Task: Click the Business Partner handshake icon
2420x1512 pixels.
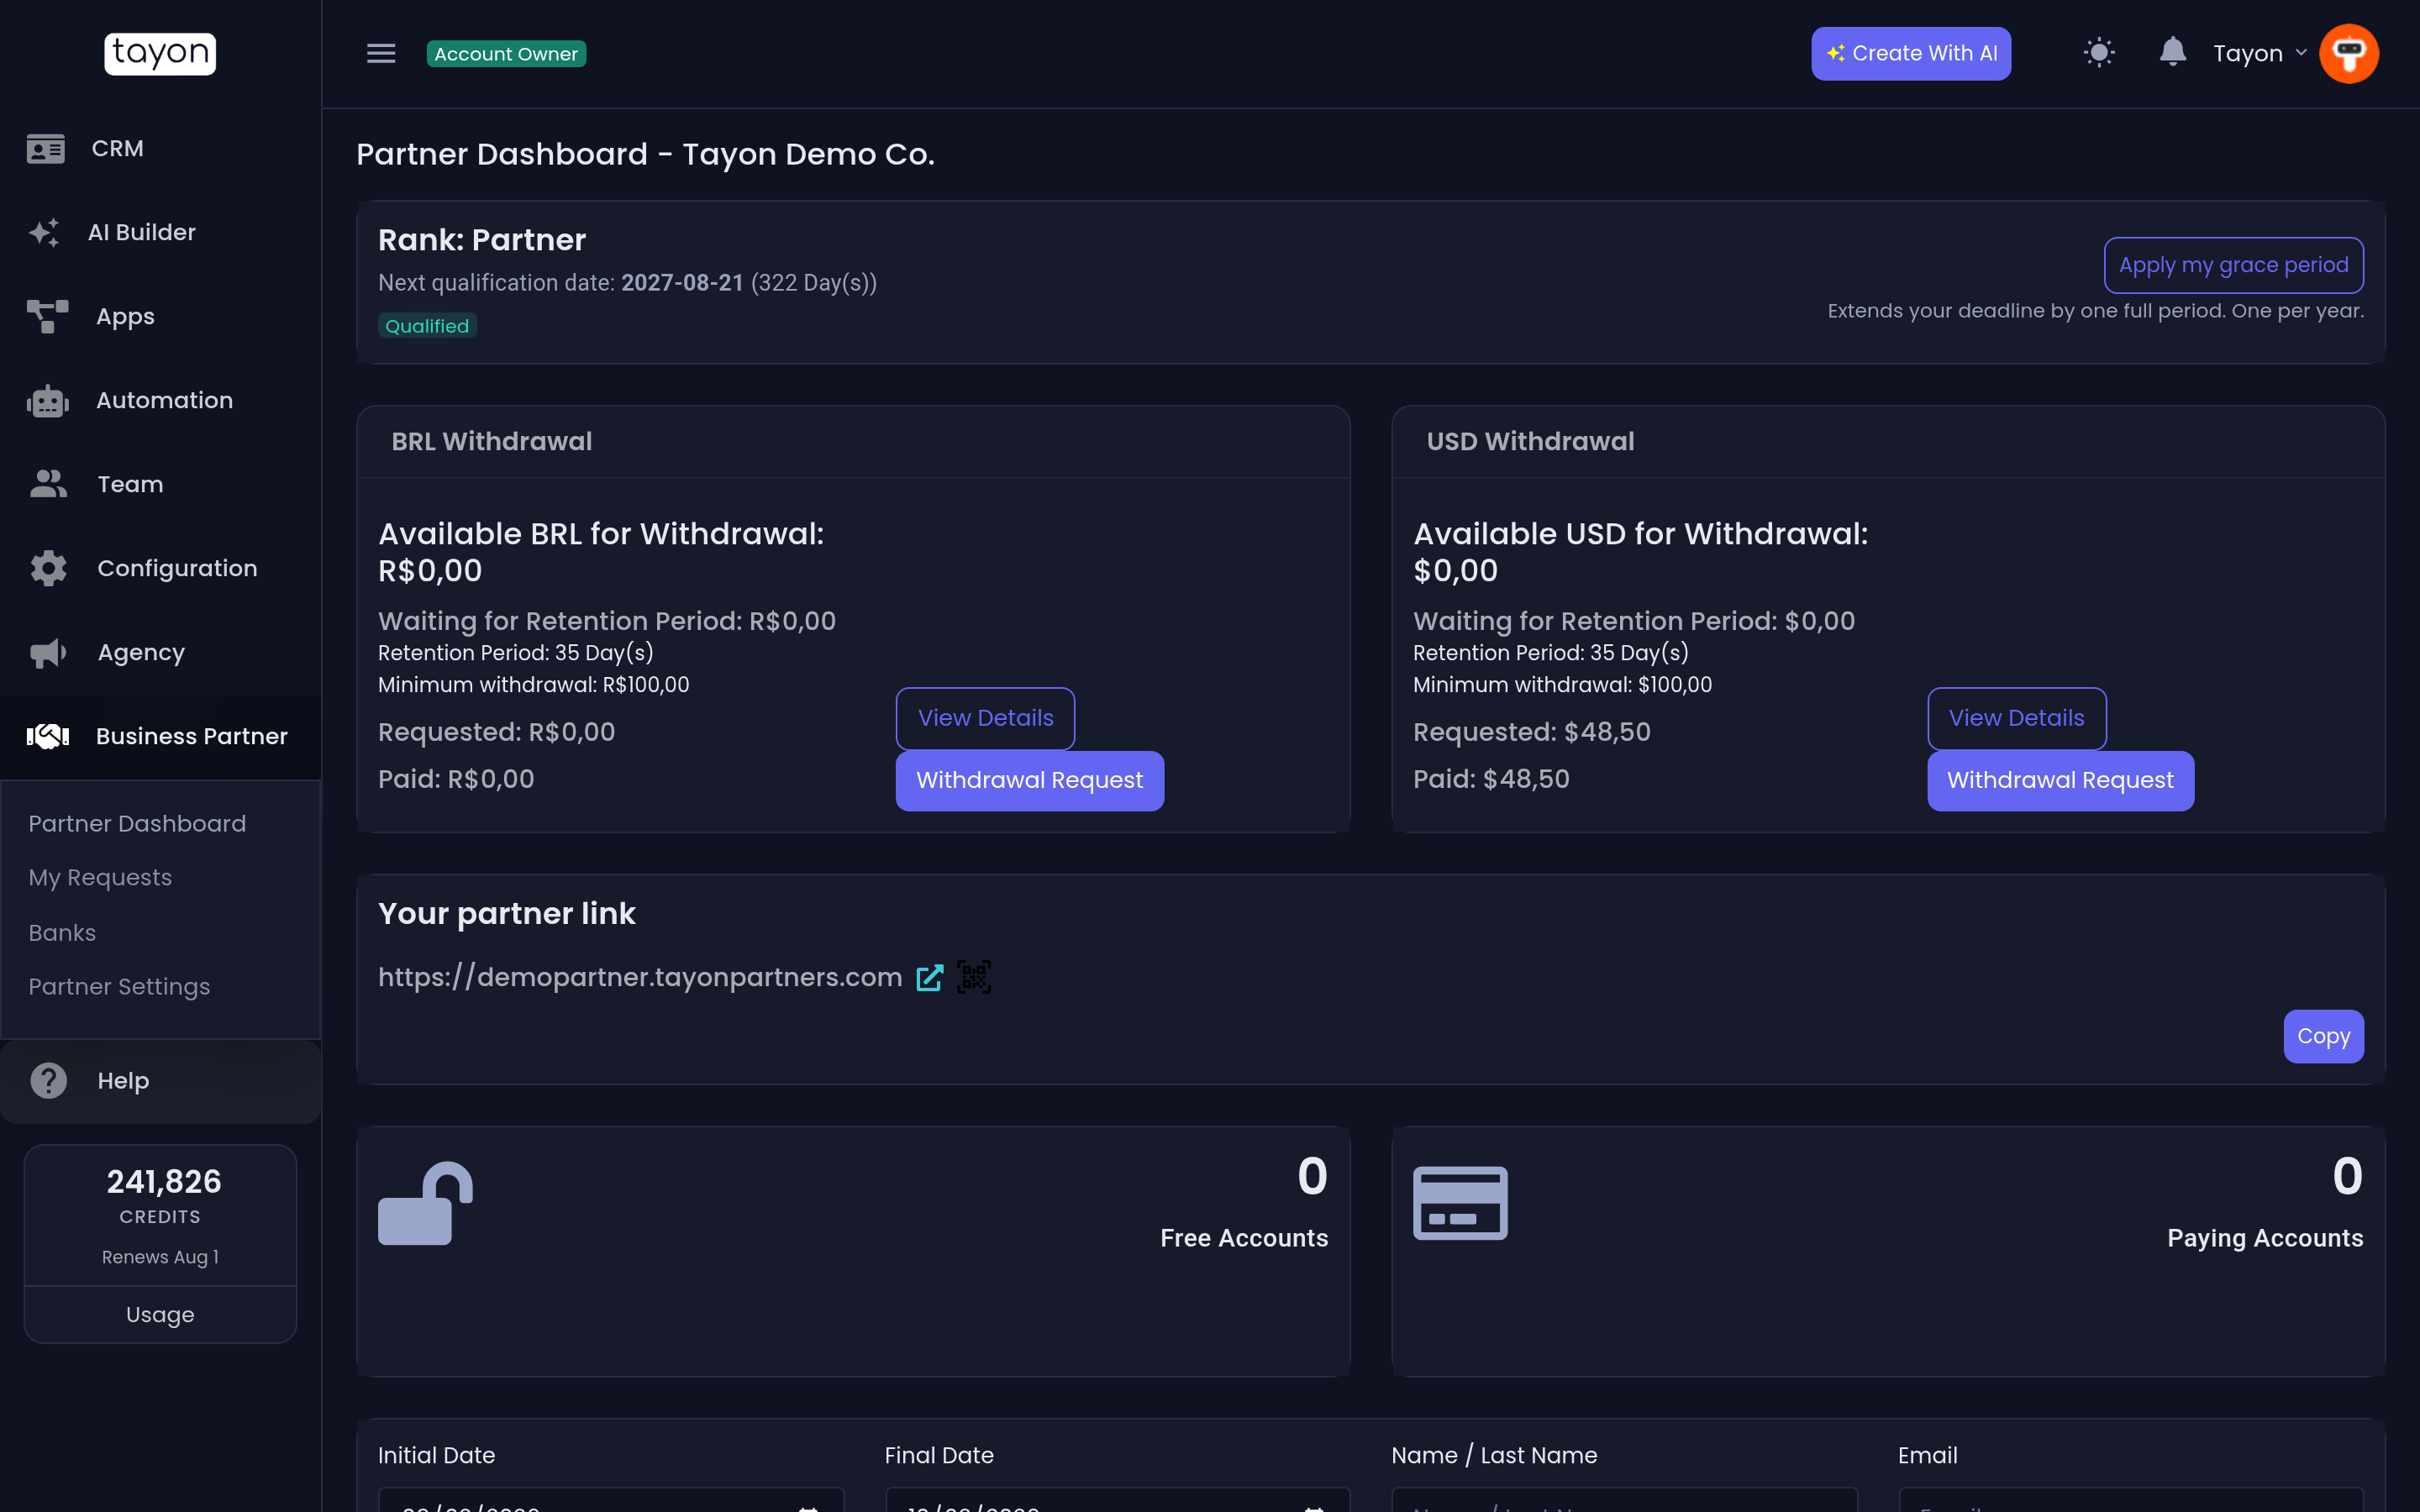Action: 47,737
